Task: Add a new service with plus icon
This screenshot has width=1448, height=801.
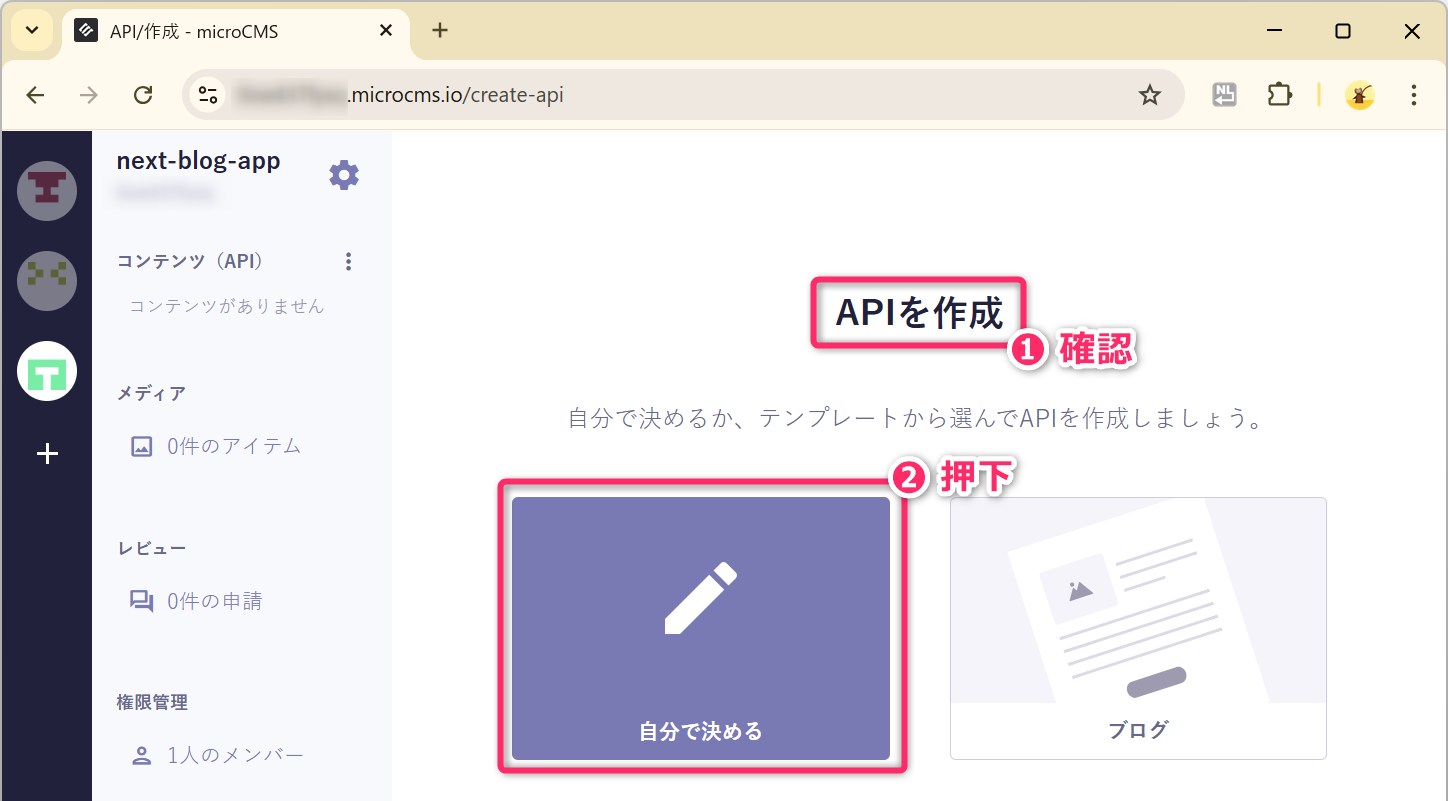Action: 47,454
